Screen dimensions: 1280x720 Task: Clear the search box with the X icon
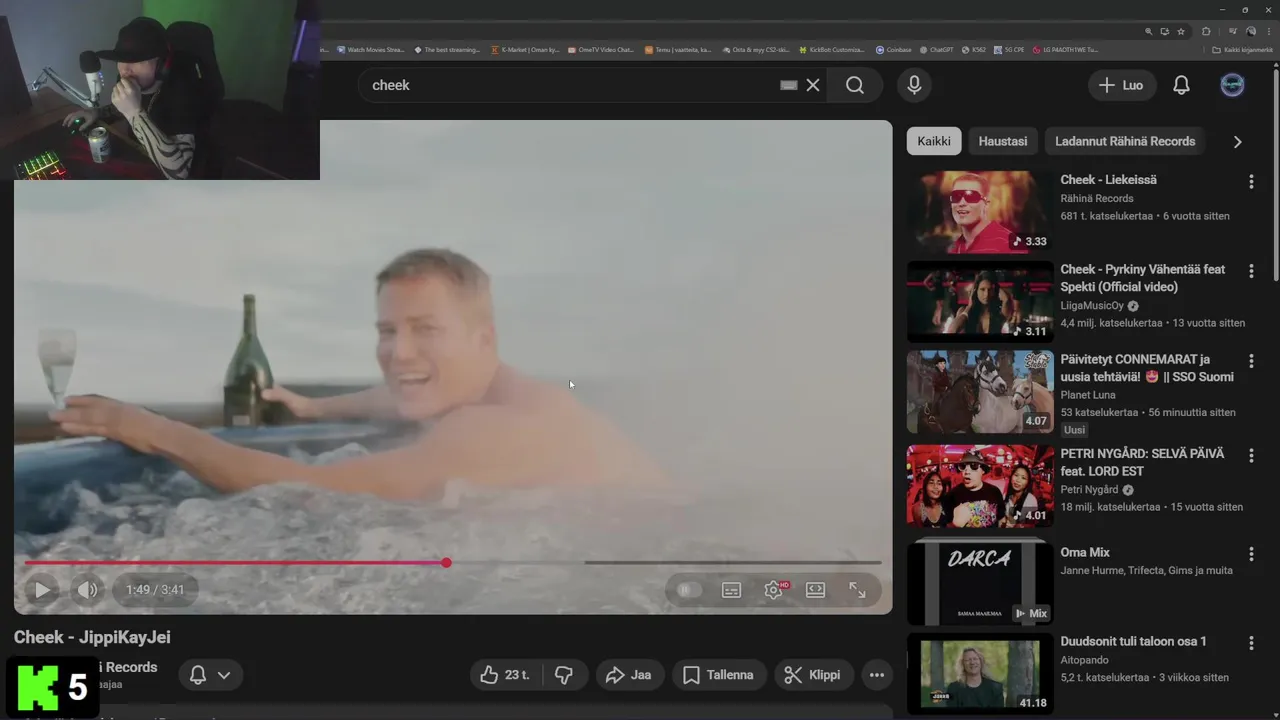coord(813,85)
